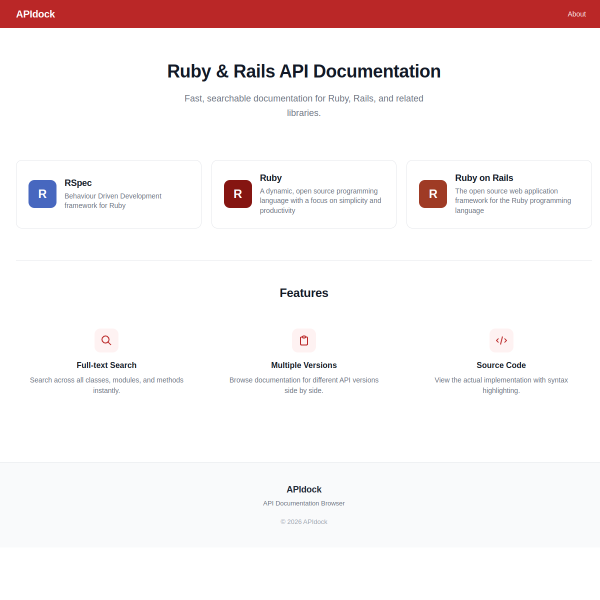Open the RSpec documentation title
This screenshot has height=600, width=600.
tap(78, 183)
